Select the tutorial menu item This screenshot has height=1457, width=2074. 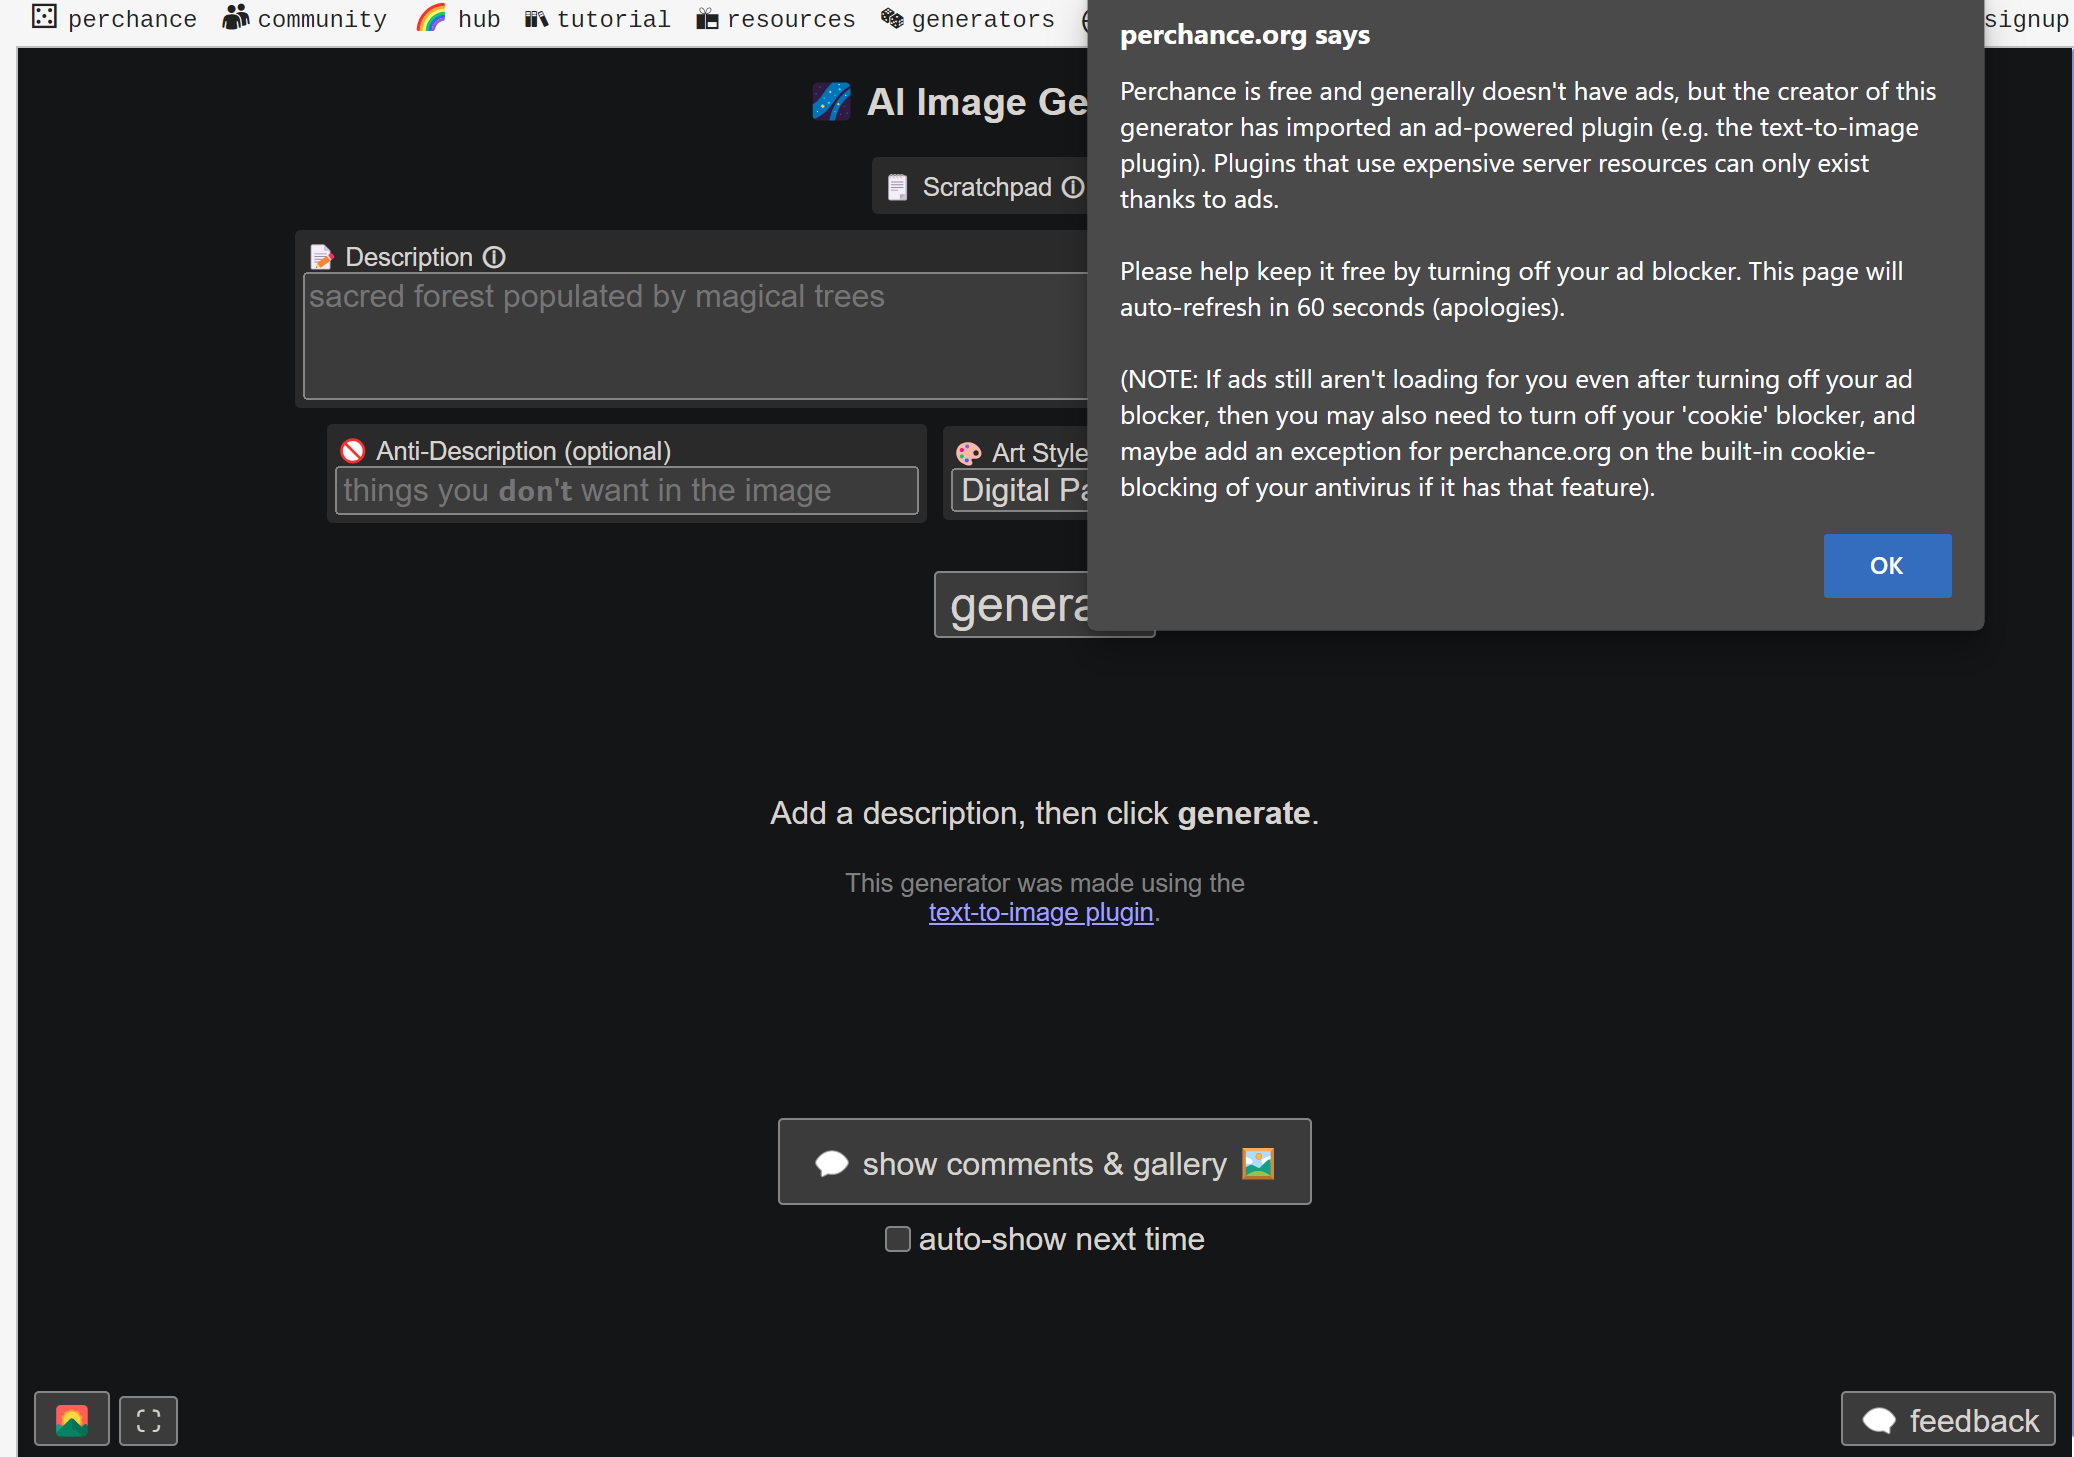point(614,19)
